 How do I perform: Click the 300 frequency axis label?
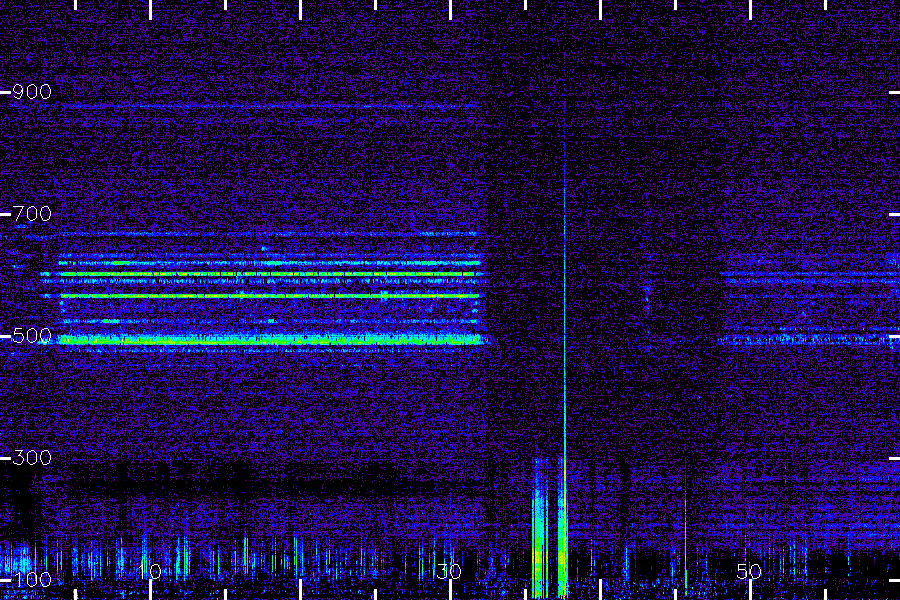coord(32,458)
